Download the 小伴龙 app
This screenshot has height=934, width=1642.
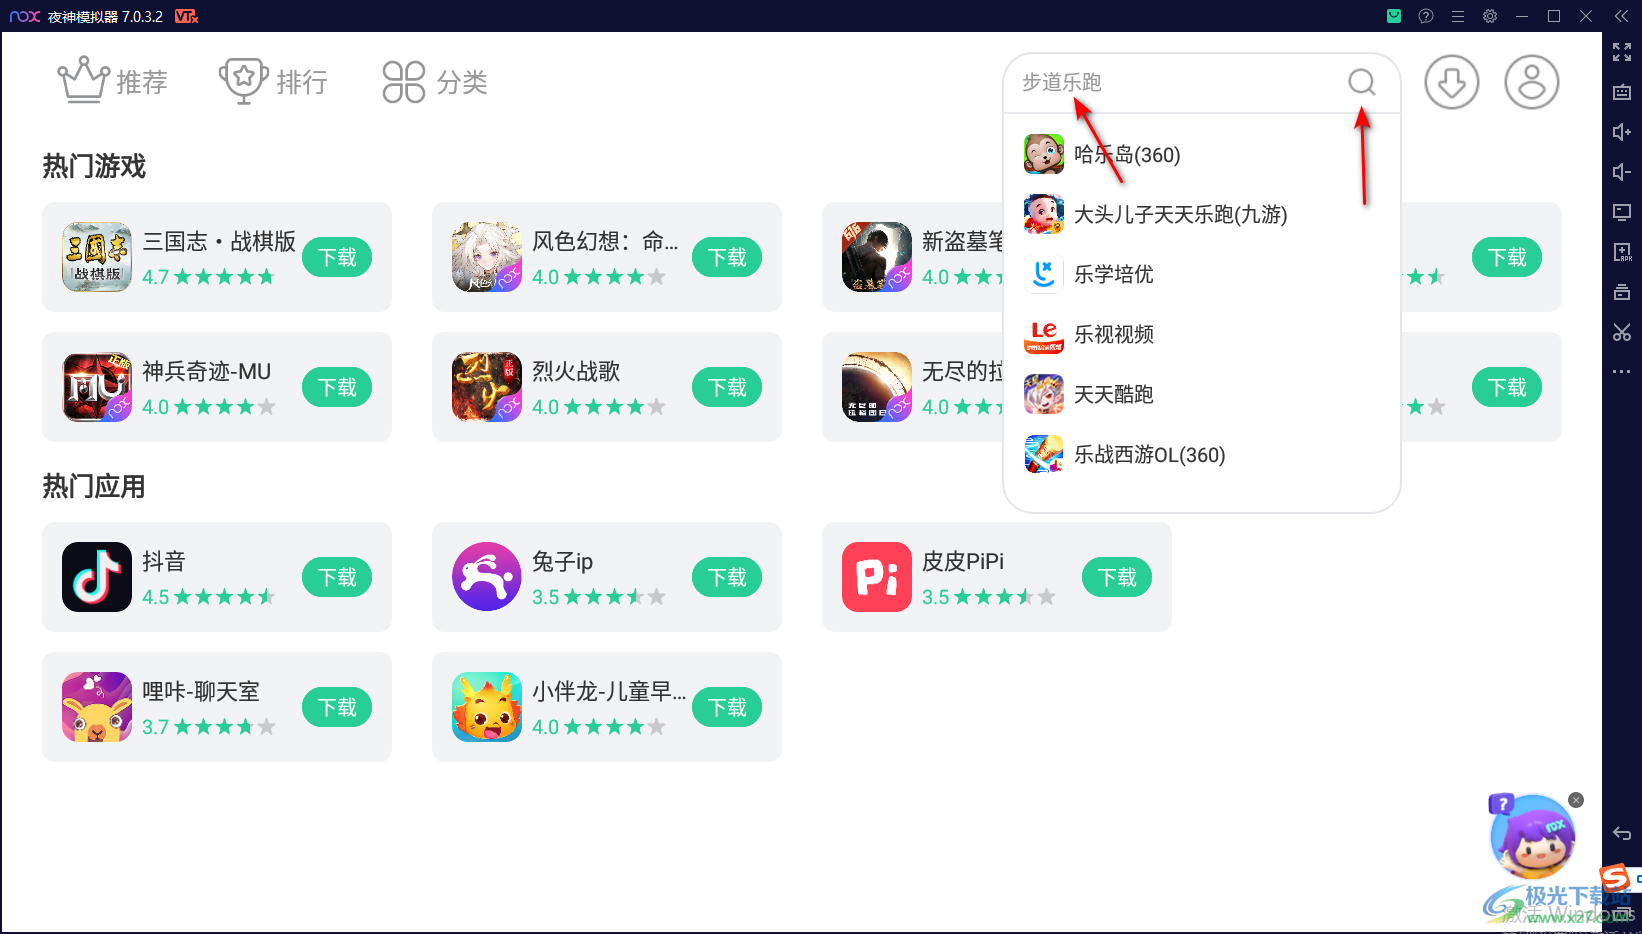click(x=727, y=707)
